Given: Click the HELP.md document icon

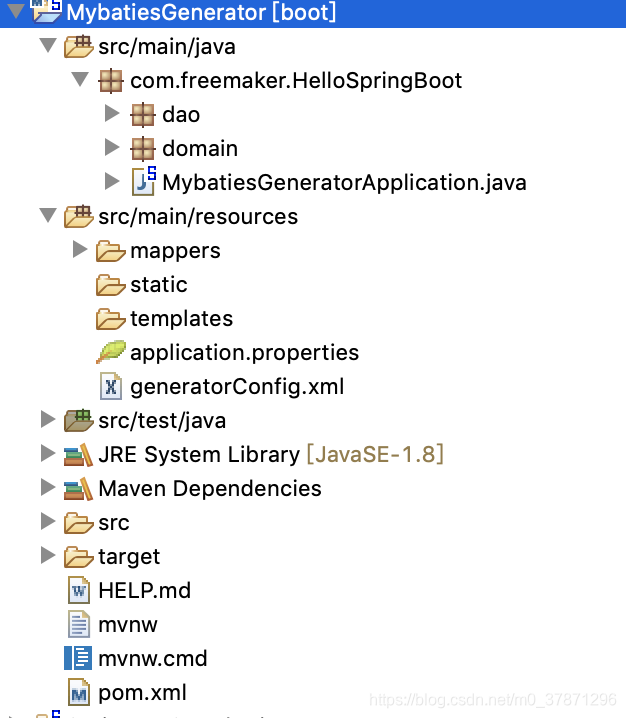Looking at the screenshot, I should [x=79, y=590].
